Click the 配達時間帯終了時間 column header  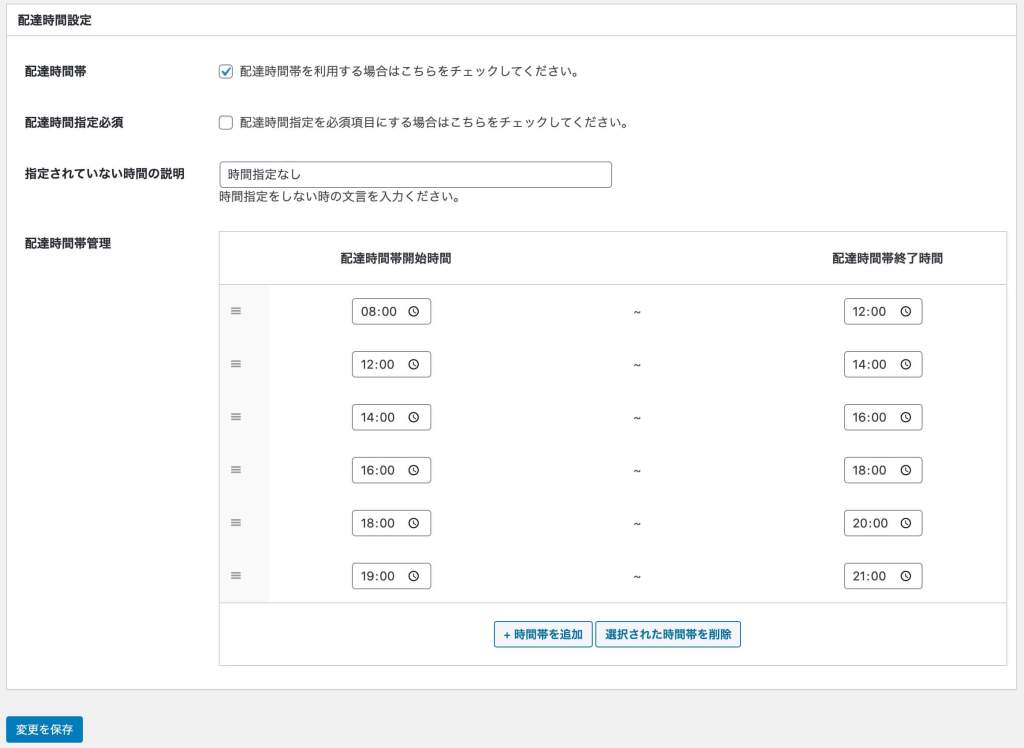click(x=887, y=258)
